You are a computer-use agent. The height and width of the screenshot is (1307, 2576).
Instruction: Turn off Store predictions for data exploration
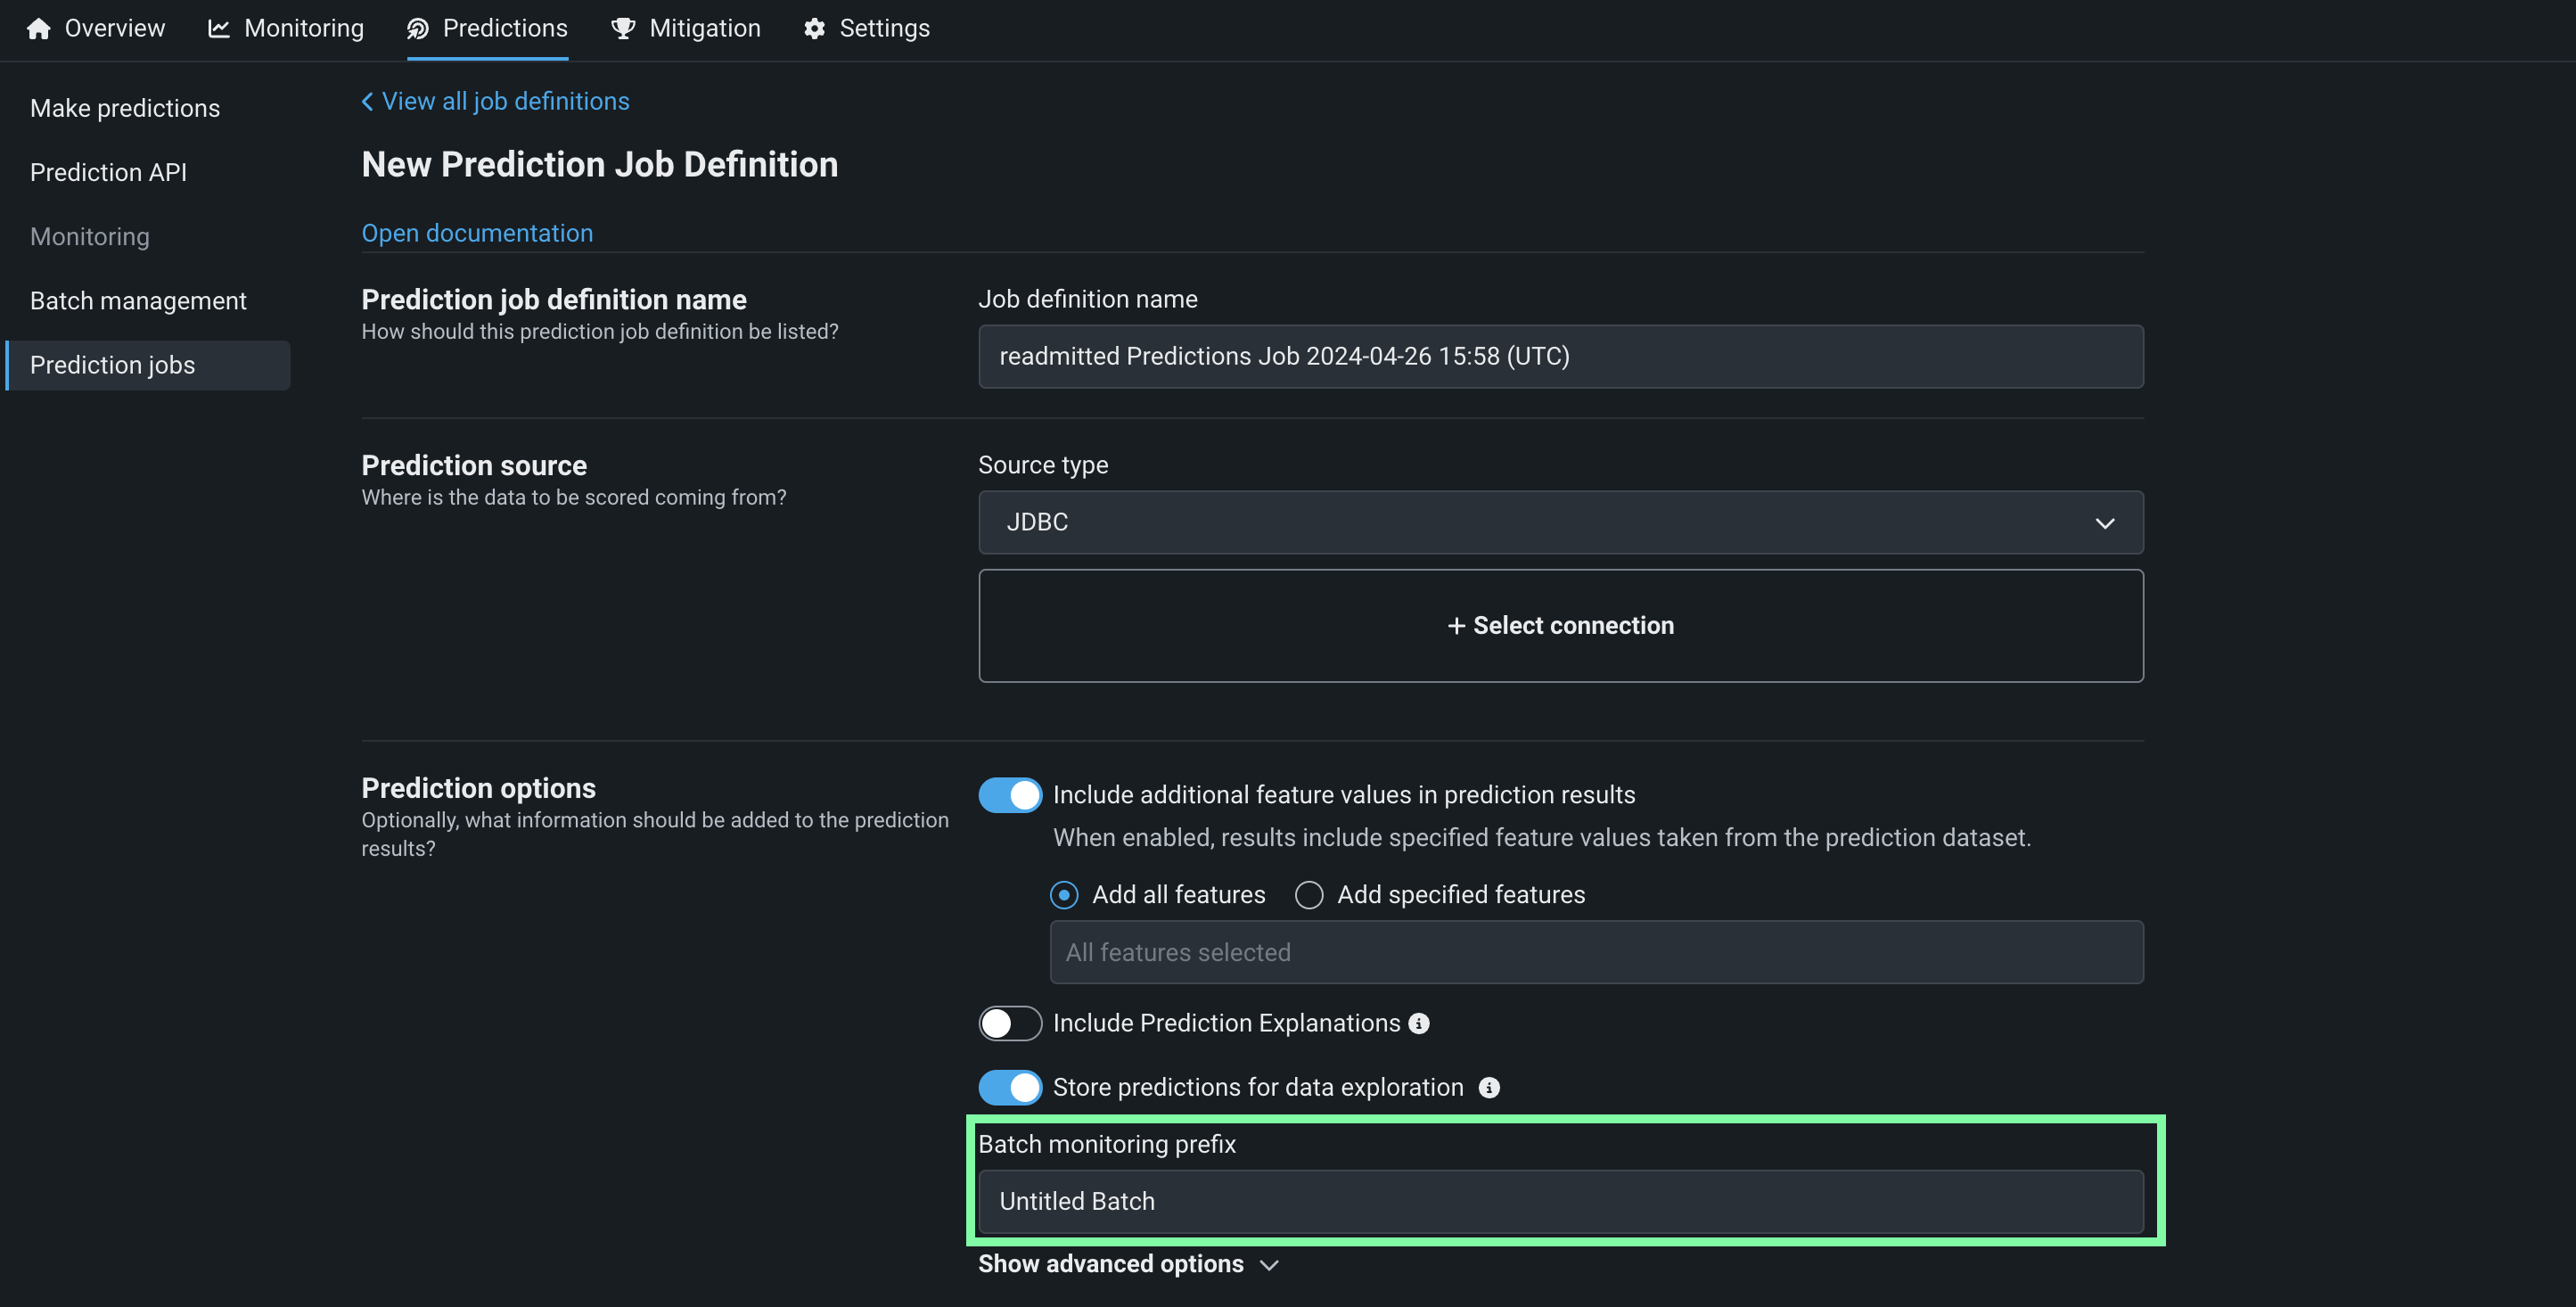coord(1010,1087)
